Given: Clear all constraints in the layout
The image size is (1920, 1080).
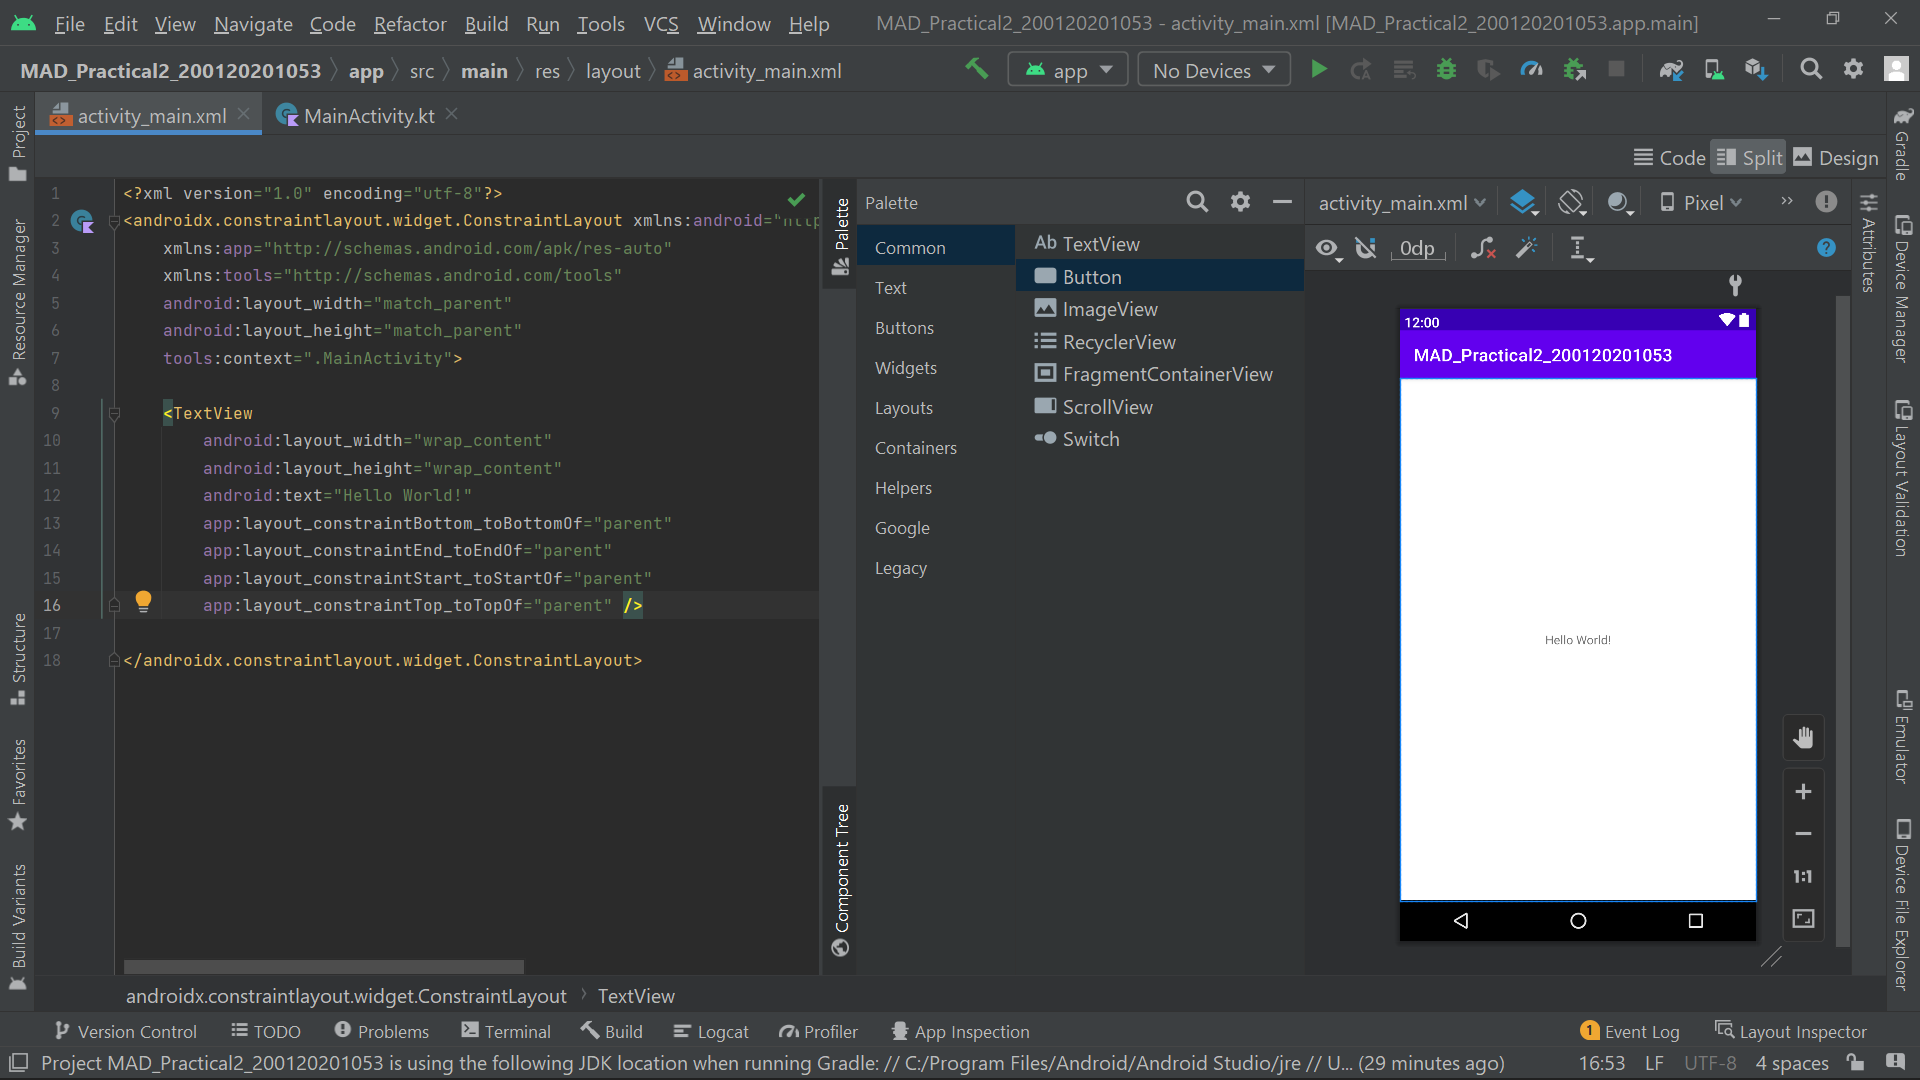Looking at the screenshot, I should 1483,248.
